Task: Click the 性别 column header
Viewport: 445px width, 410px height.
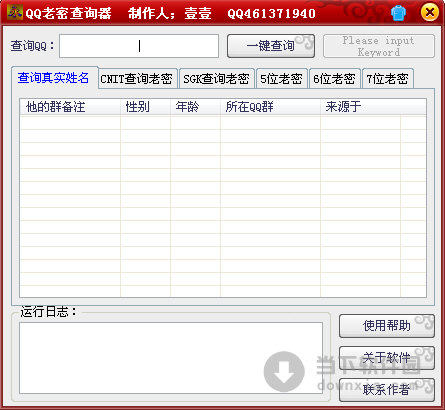Action: point(145,107)
